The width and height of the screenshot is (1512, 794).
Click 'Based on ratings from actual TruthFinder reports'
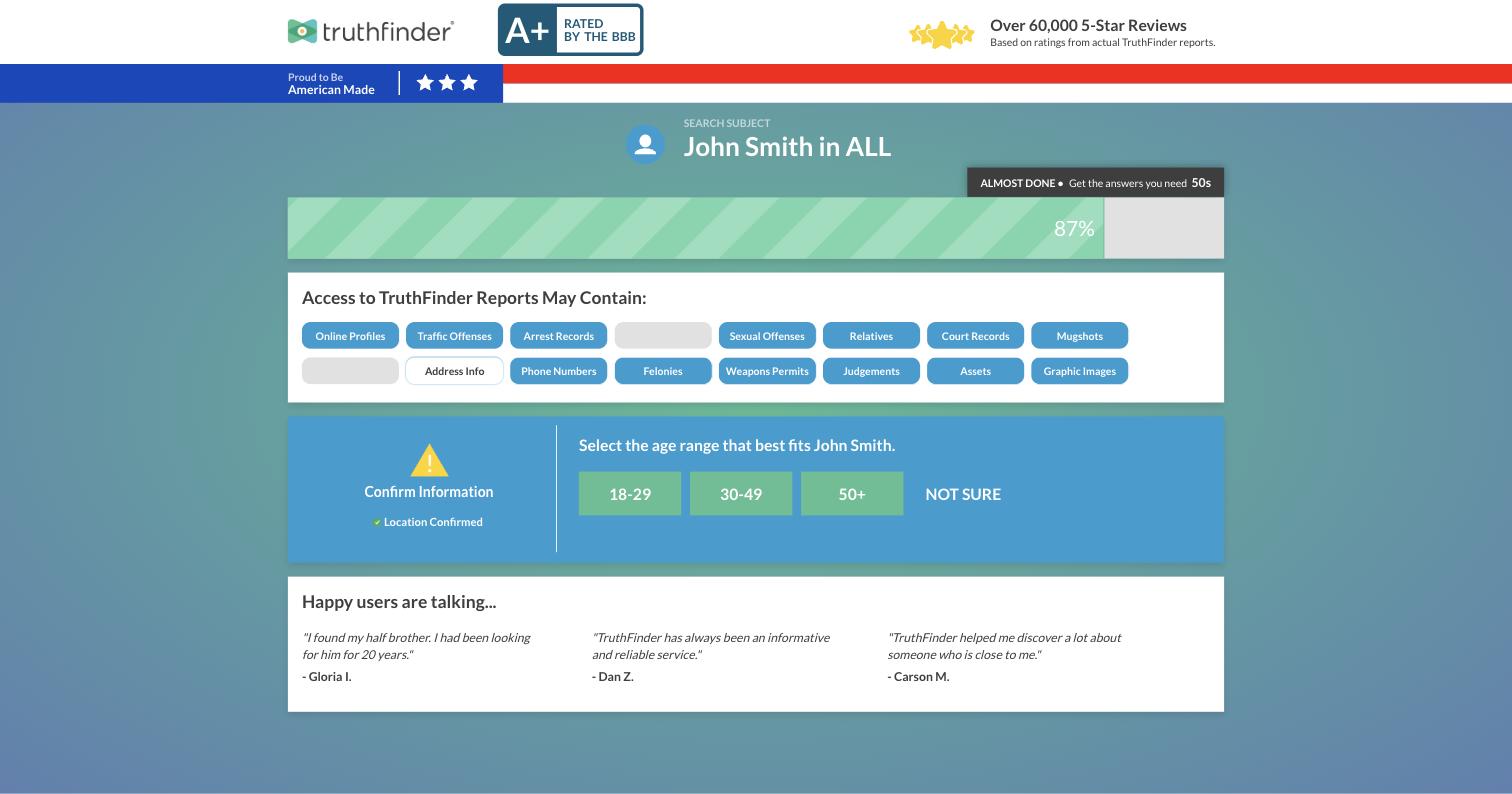point(1102,42)
